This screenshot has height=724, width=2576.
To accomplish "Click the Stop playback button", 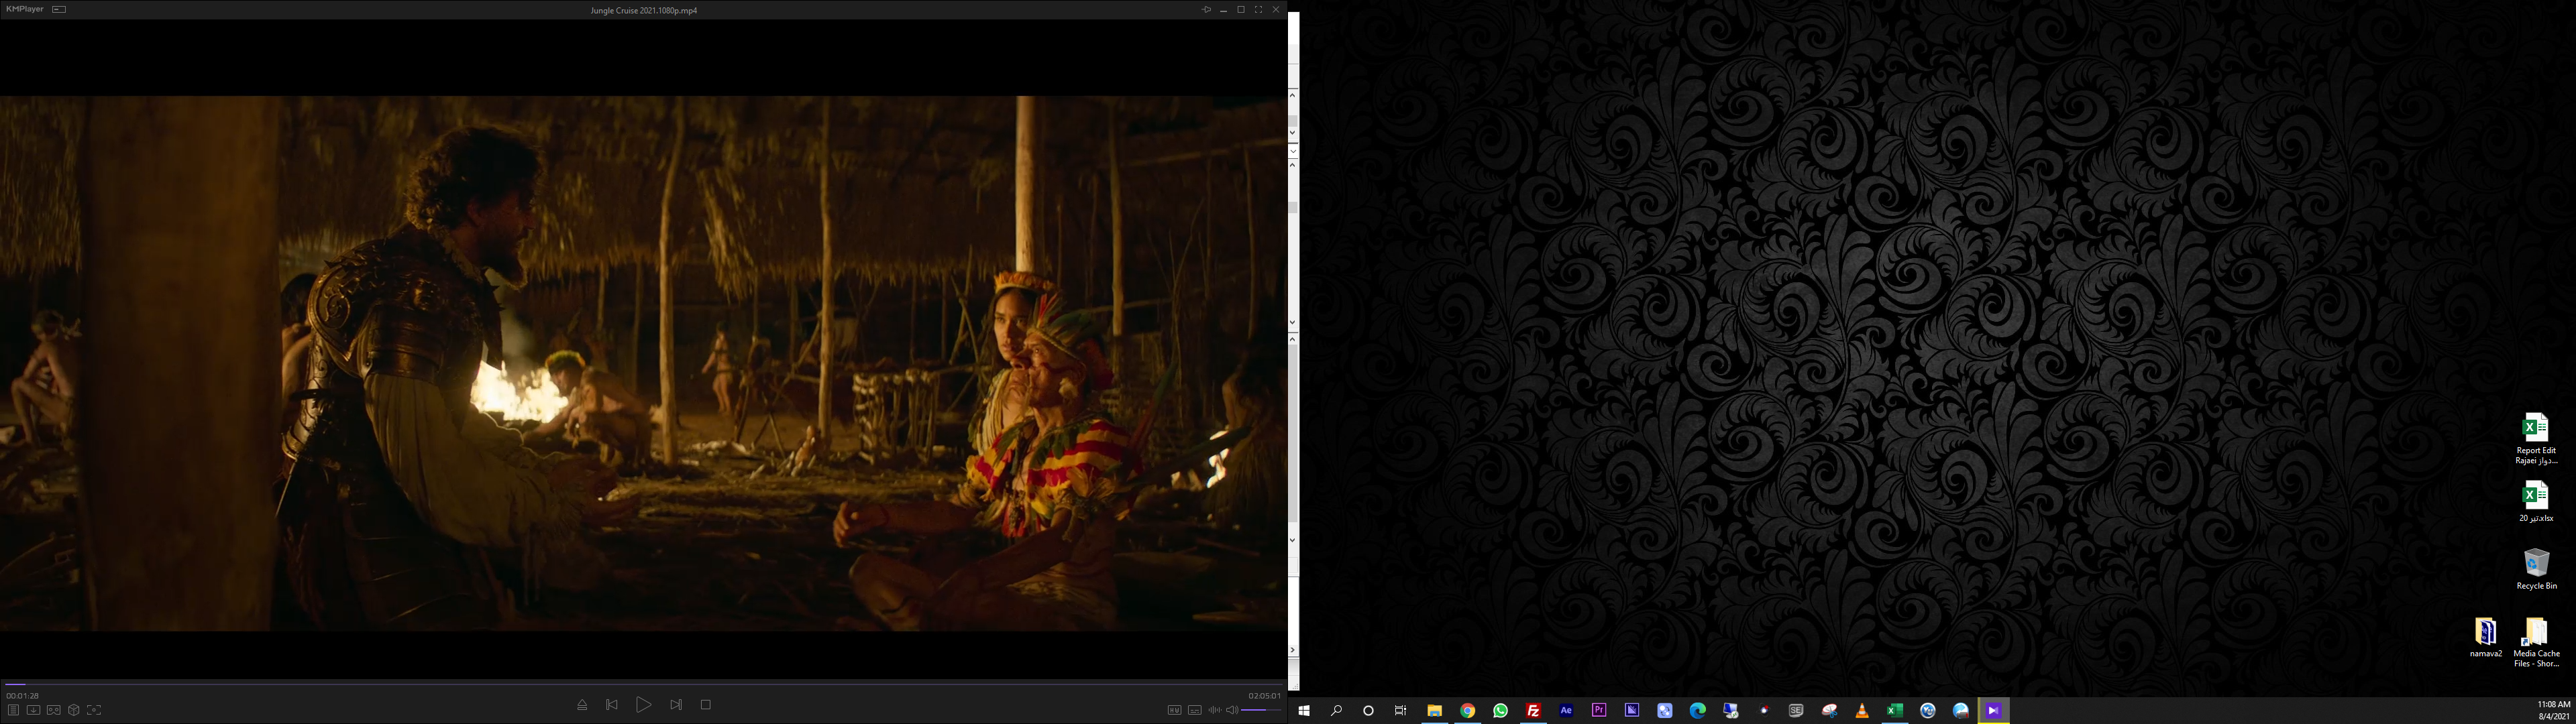I will [705, 705].
